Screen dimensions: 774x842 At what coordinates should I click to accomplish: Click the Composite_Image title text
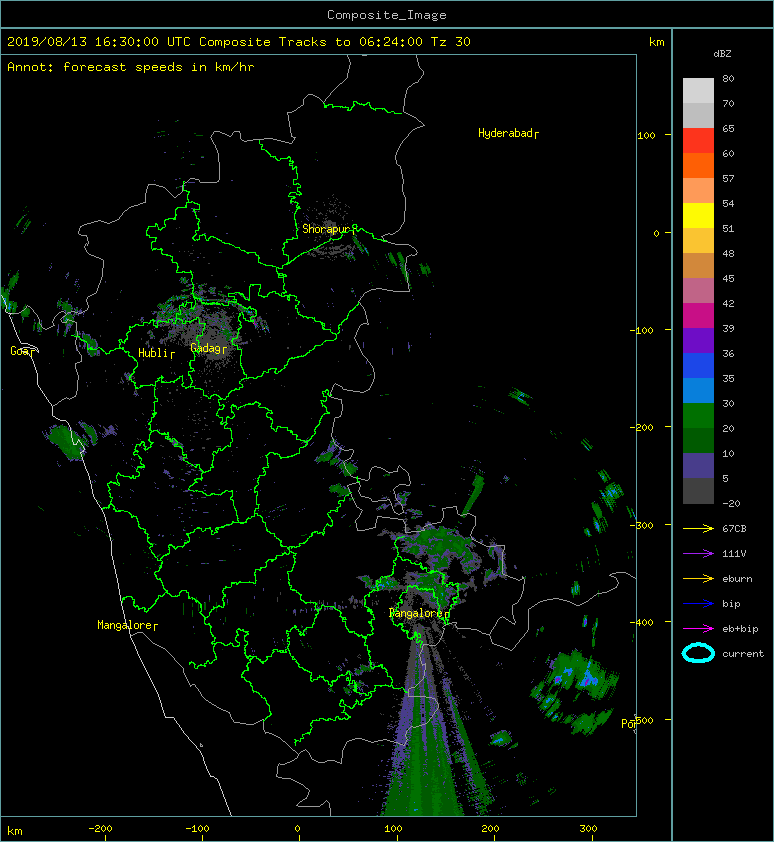pyautogui.click(x=387, y=15)
